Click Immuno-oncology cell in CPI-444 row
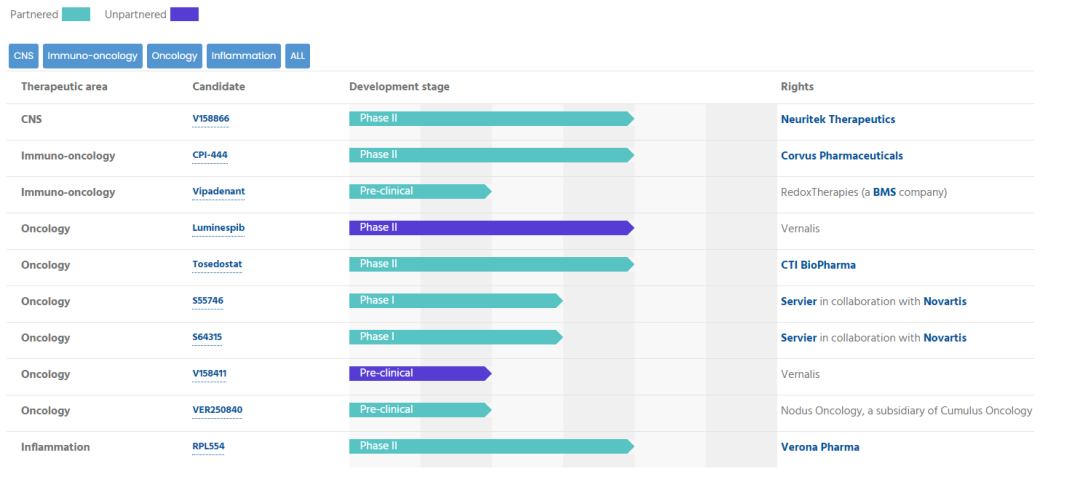 tap(68, 156)
